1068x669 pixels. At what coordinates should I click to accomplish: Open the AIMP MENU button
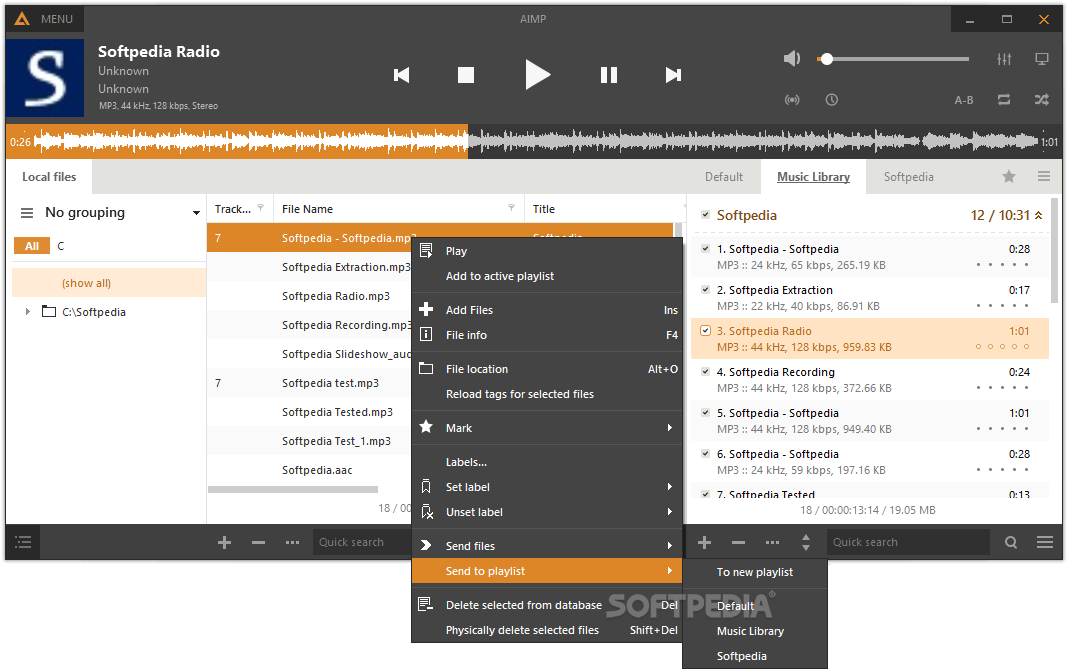pyautogui.click(x=45, y=19)
